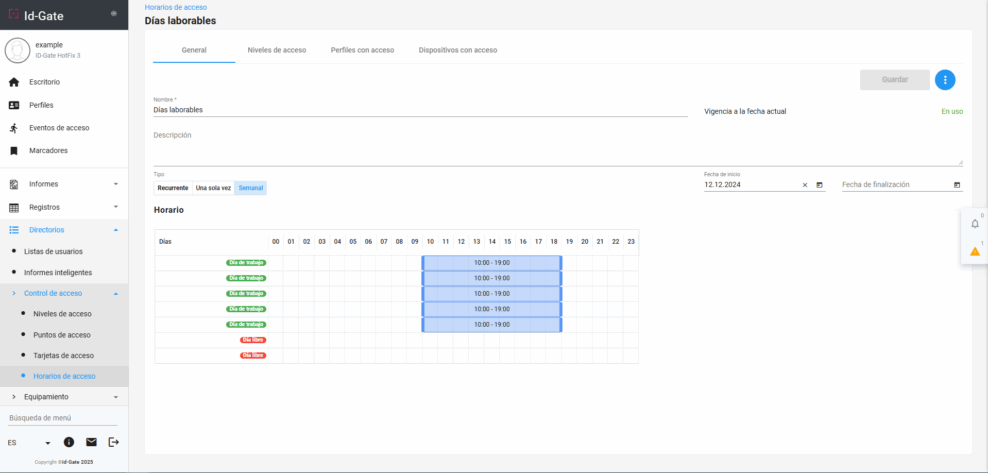Select the Semanal schedule type
The width and height of the screenshot is (988, 473).
pos(251,188)
